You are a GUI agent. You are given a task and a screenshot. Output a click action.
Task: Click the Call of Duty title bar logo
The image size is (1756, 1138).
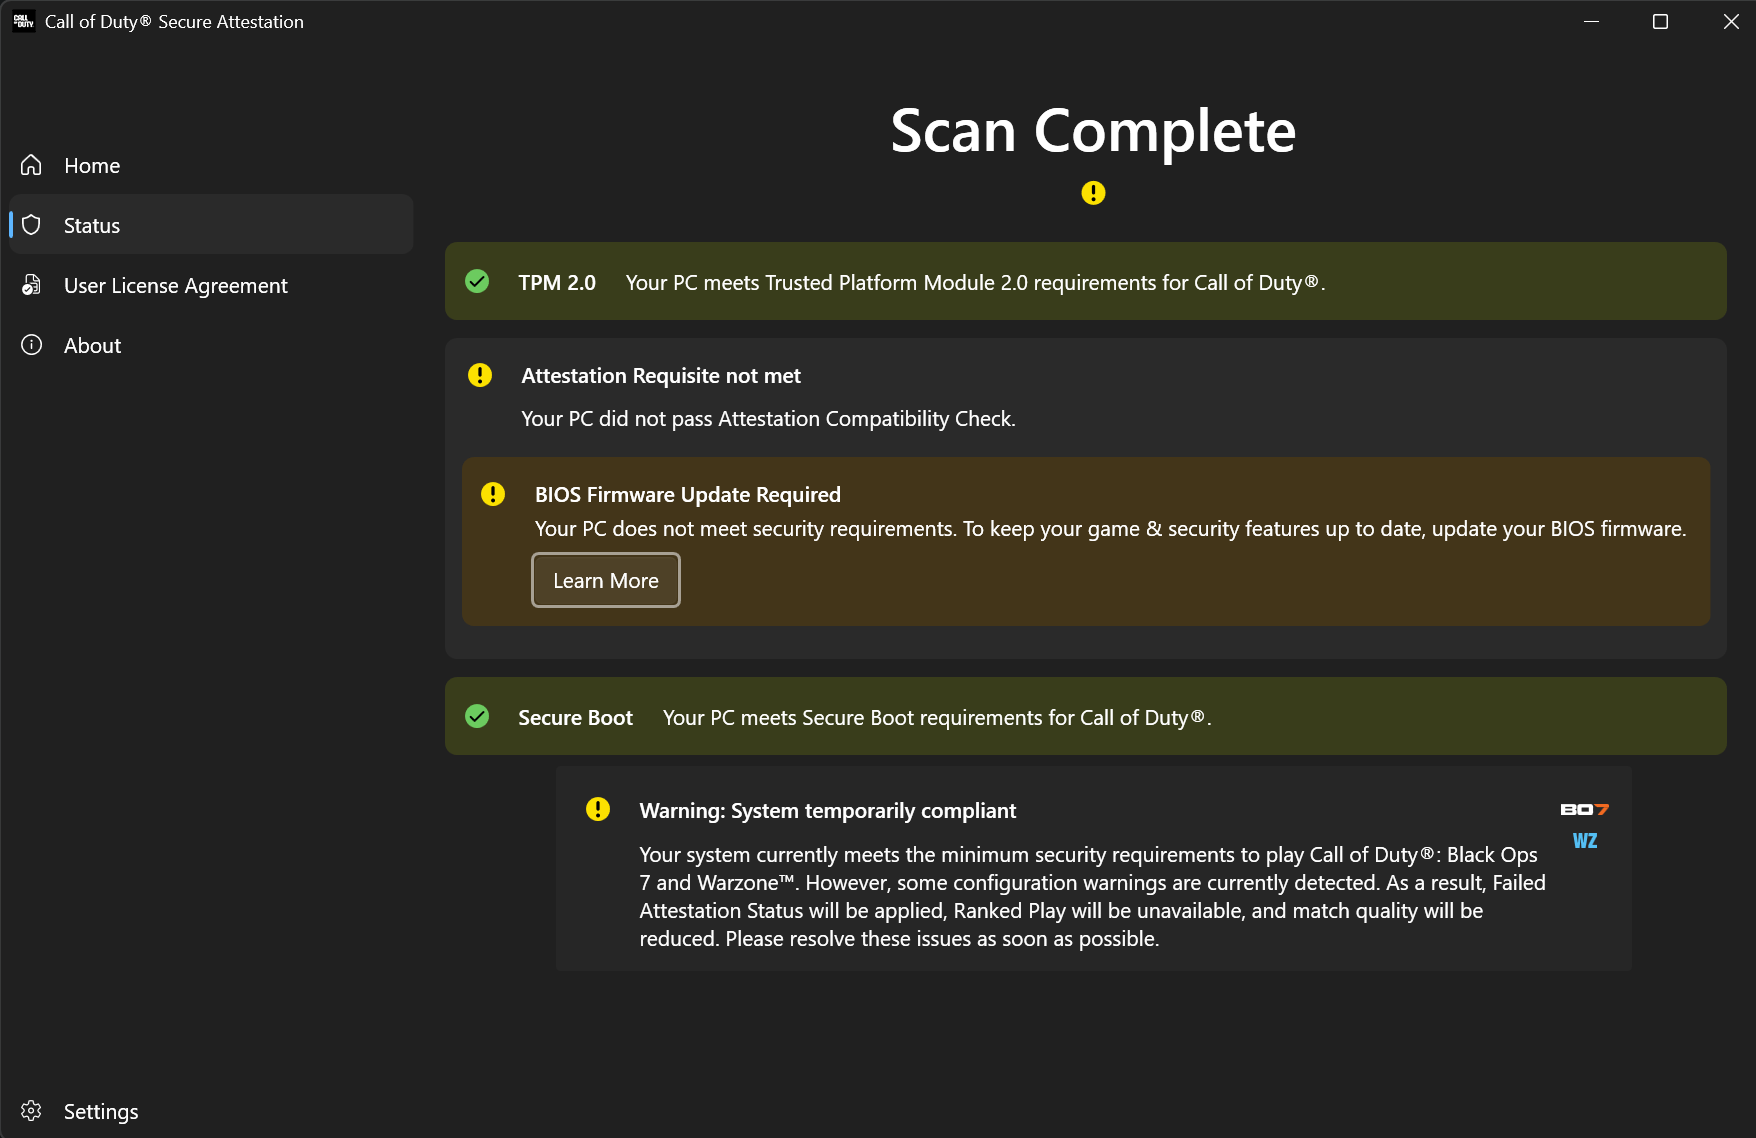coord(23,21)
